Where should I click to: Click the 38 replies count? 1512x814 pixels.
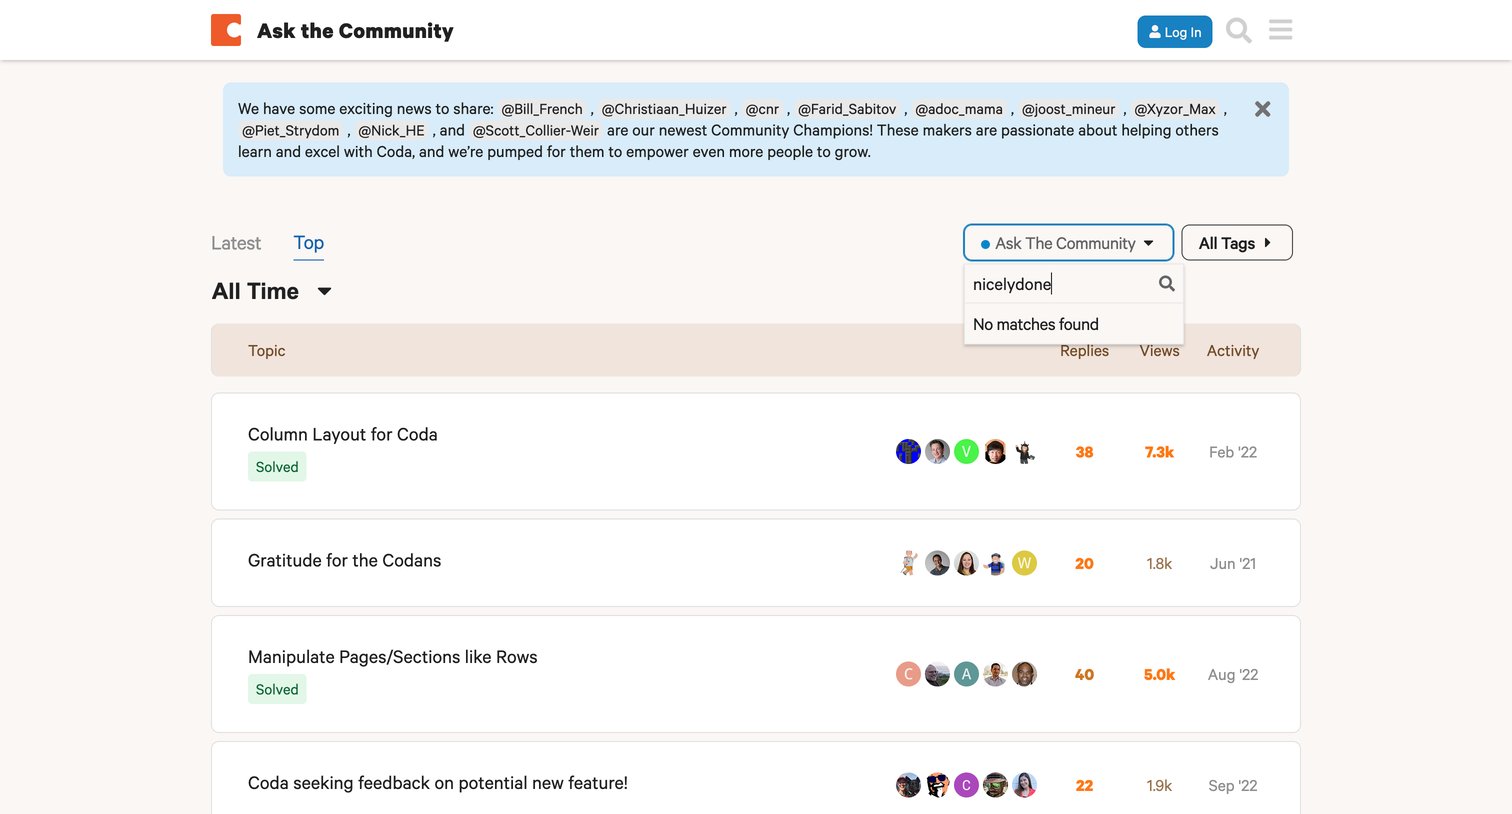(x=1084, y=452)
